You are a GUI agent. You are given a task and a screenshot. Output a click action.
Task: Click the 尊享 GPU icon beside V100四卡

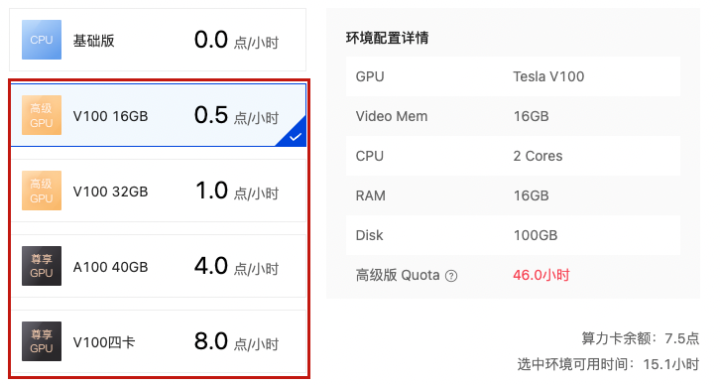42,341
